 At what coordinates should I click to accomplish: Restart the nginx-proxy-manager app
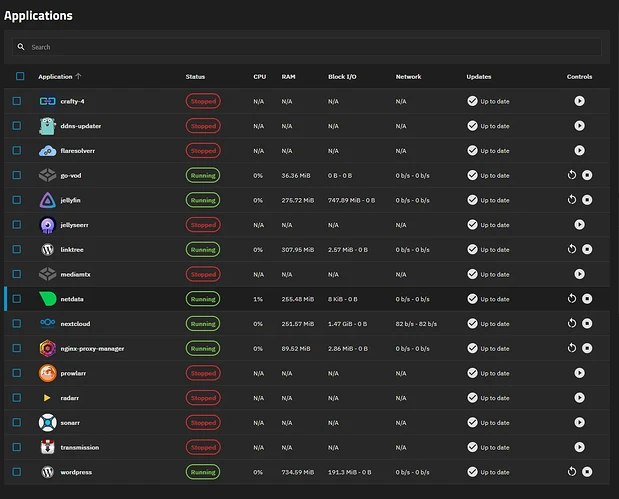pyautogui.click(x=571, y=348)
